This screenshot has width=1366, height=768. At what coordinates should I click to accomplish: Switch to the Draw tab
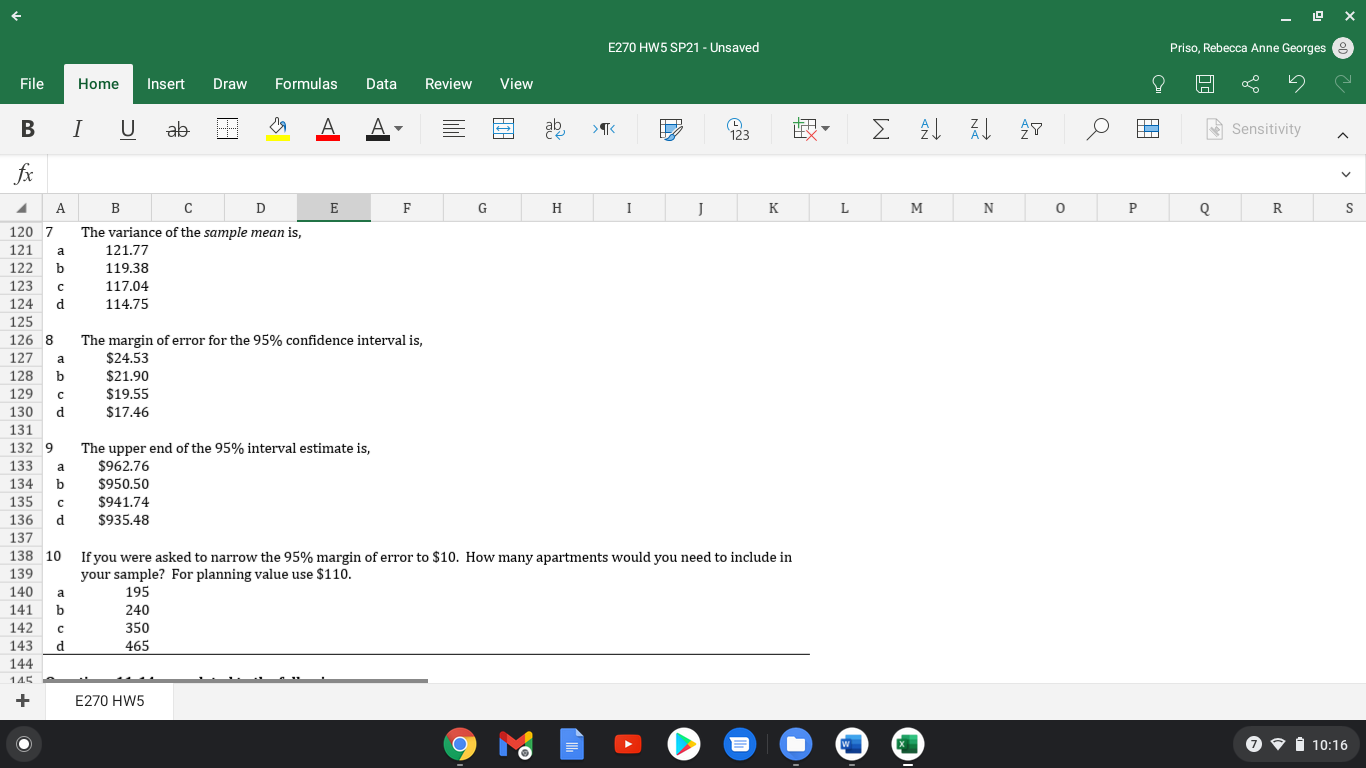click(230, 84)
